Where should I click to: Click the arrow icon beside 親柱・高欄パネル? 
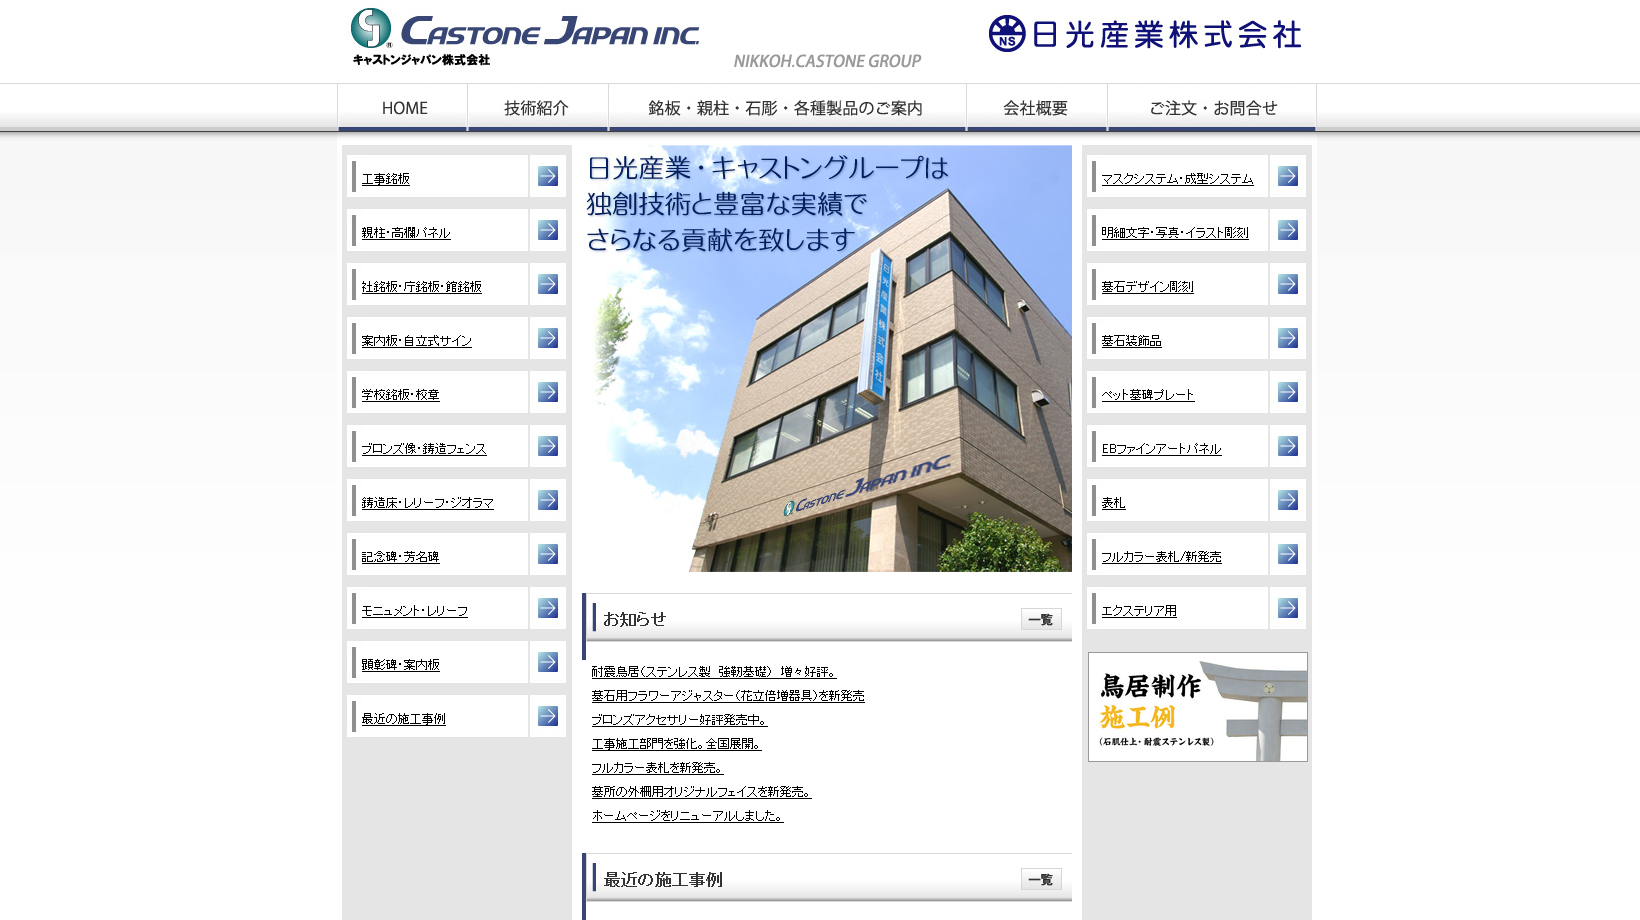point(548,230)
